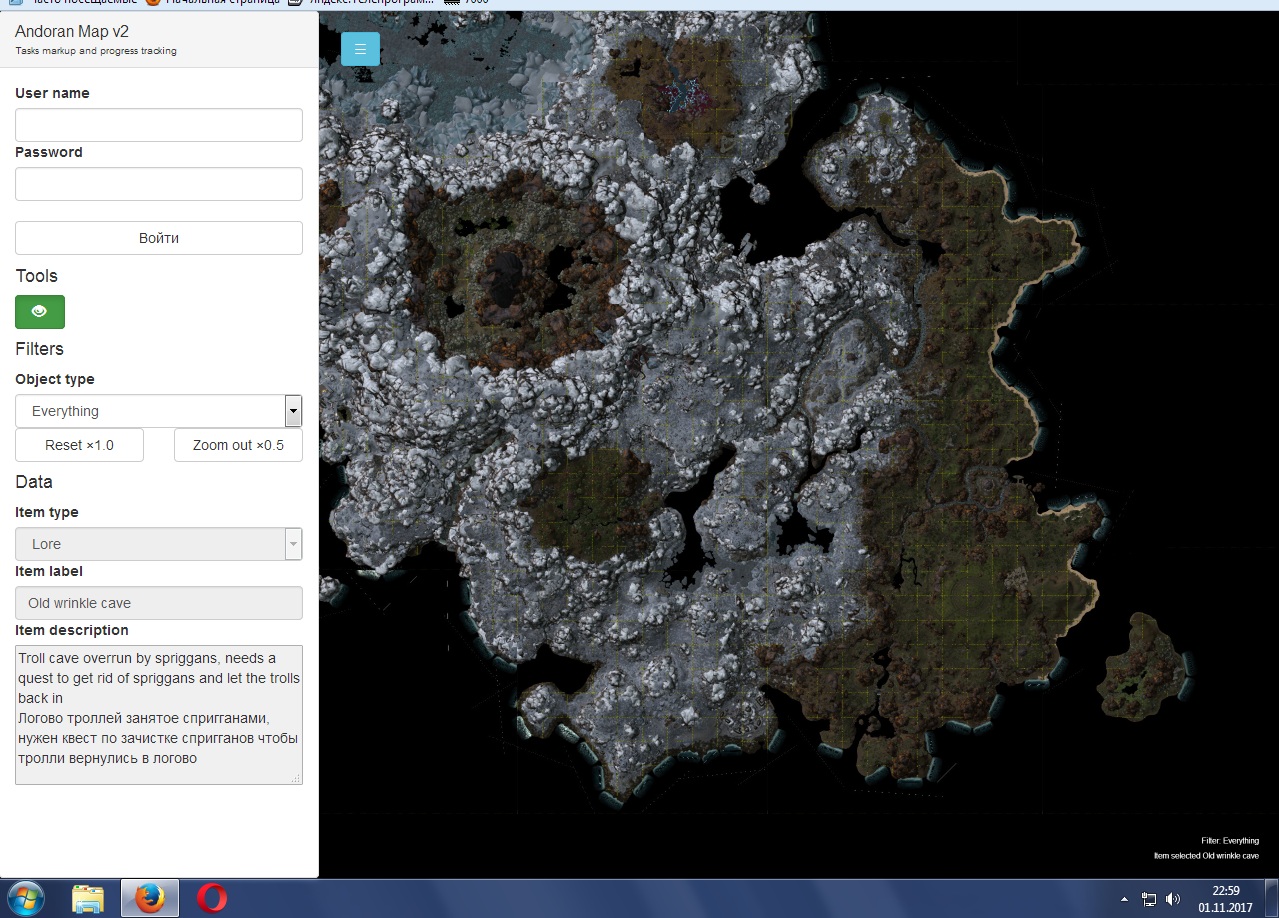
Task: Click the Item description text area
Action: click(x=158, y=714)
